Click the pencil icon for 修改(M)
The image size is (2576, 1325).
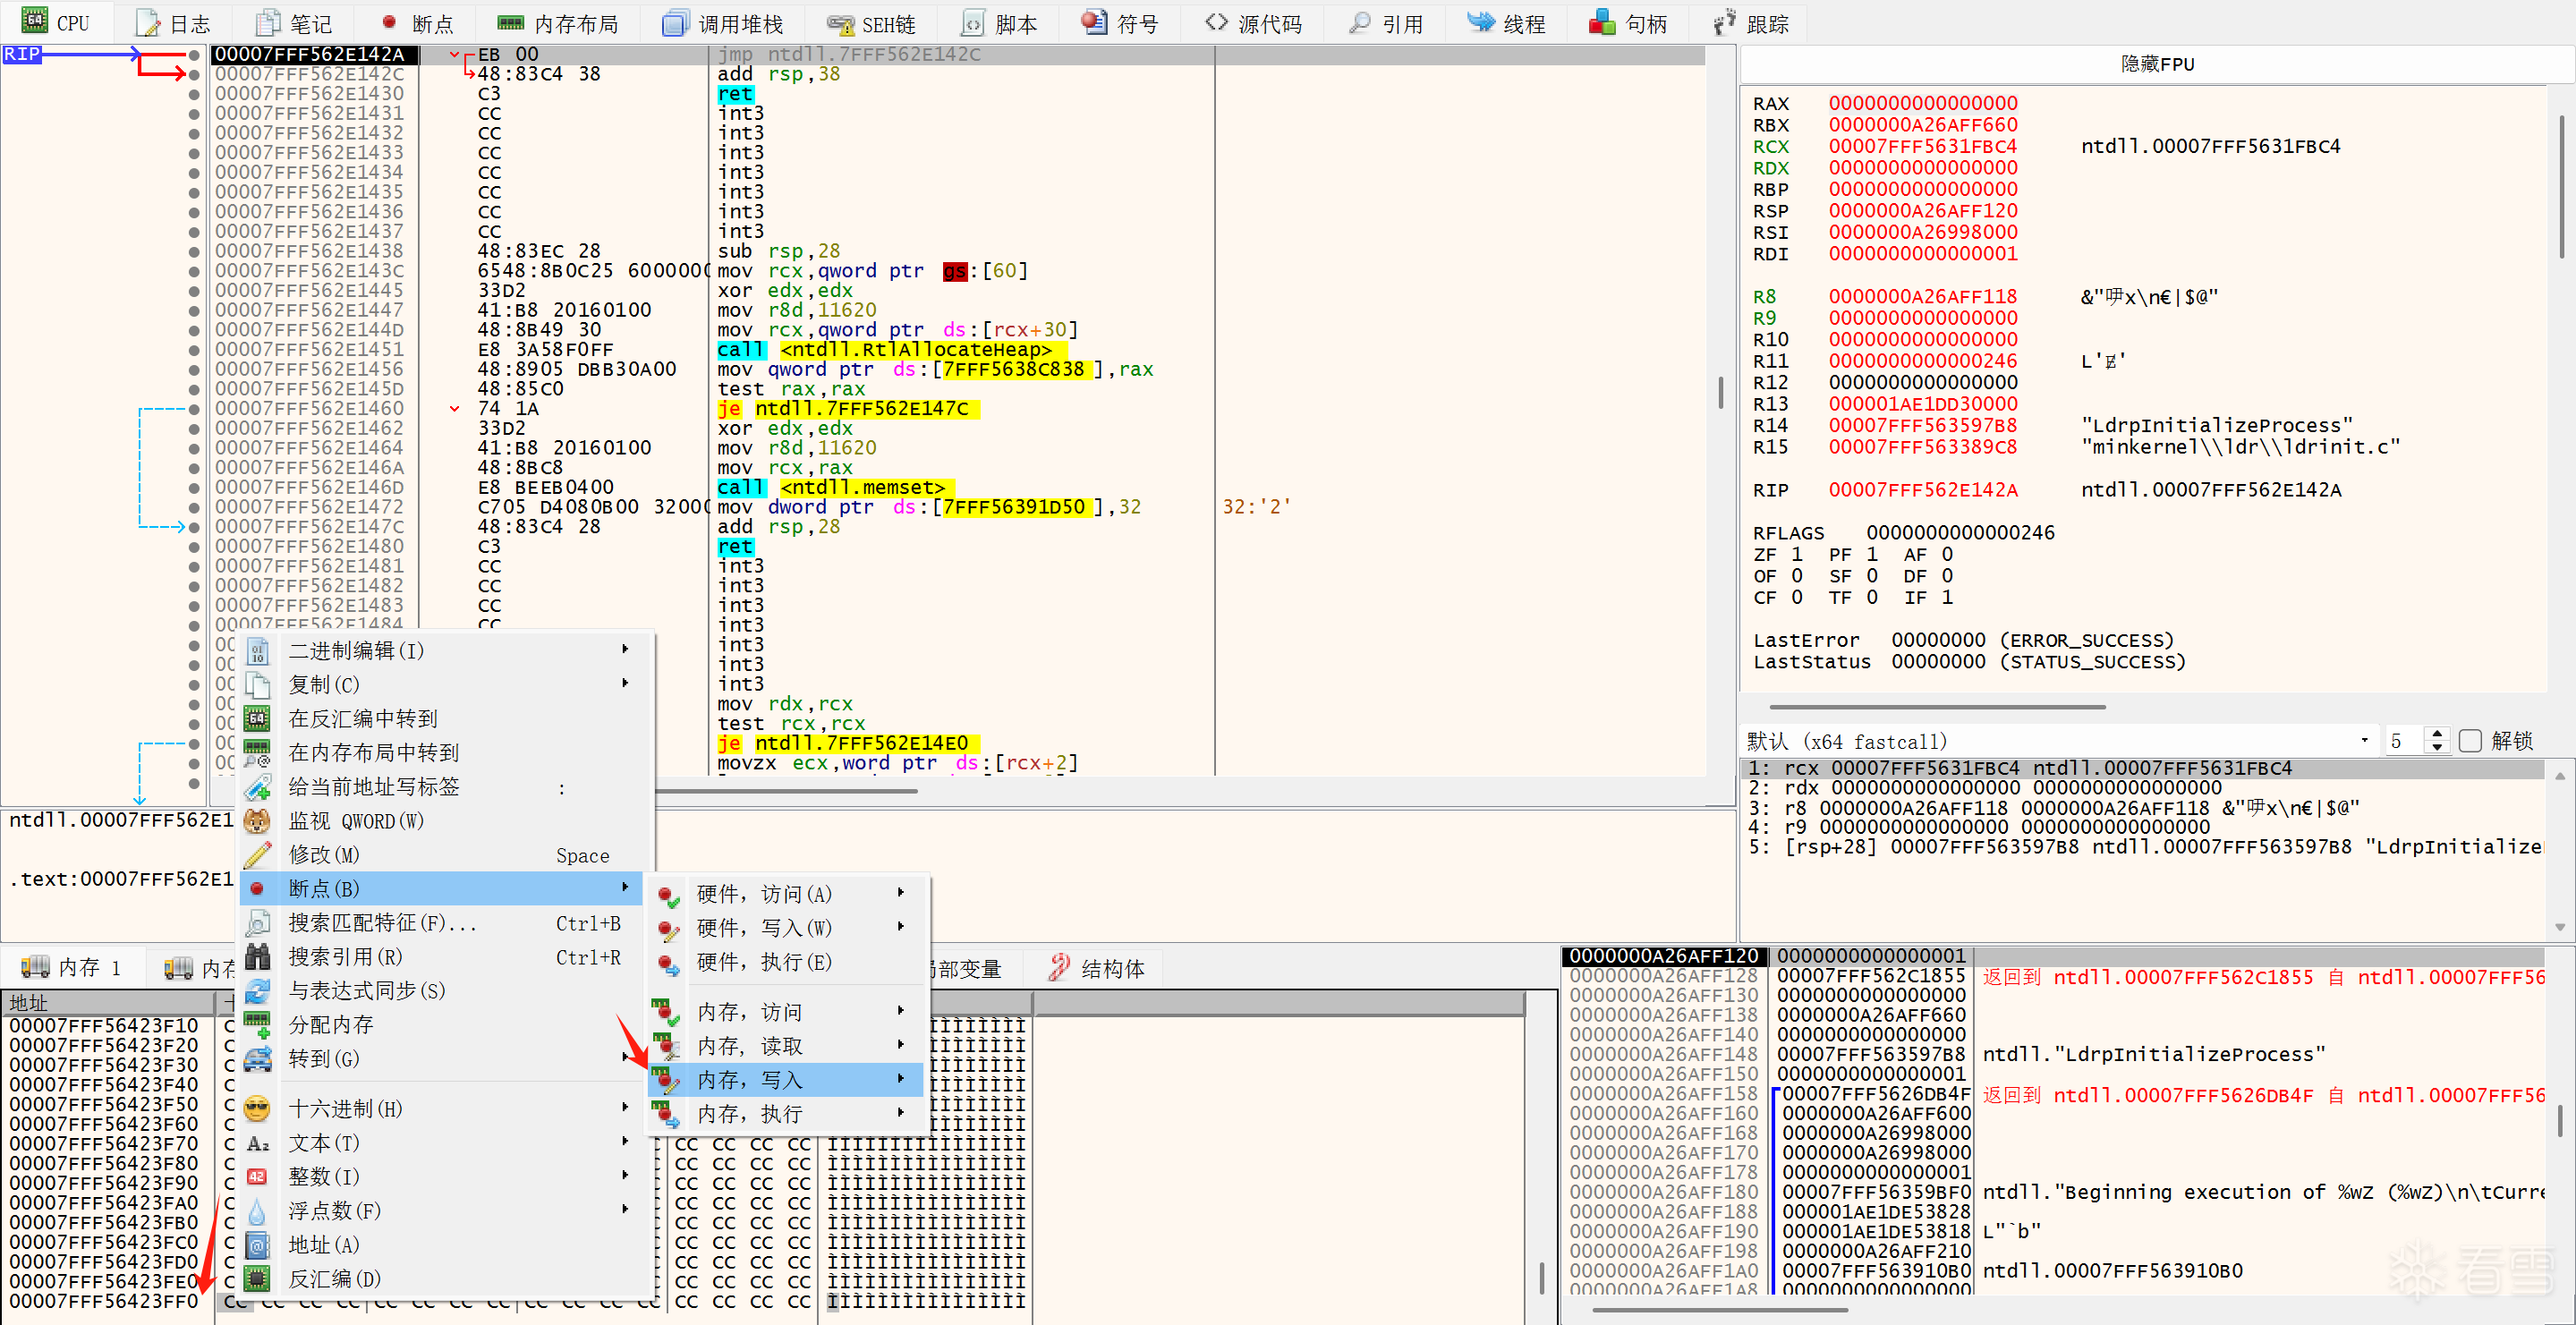257,855
